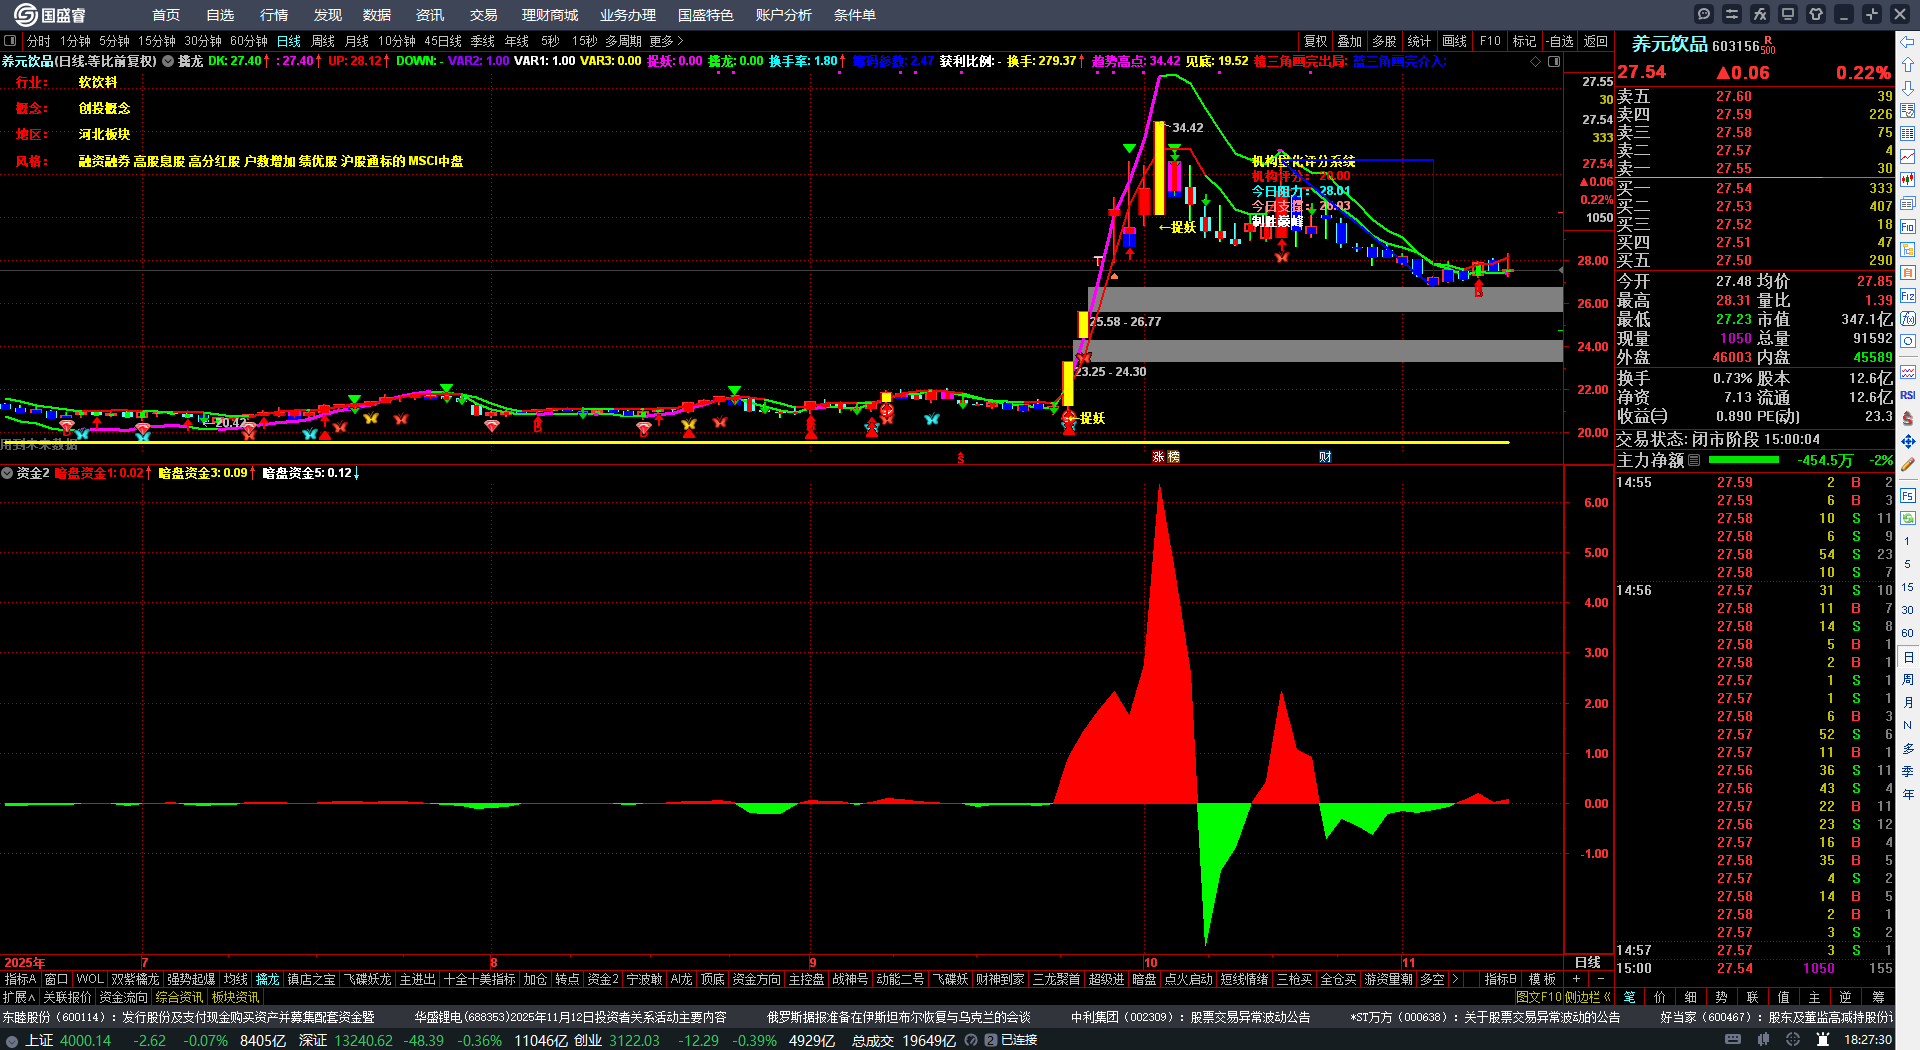1920x1050 pixels.
Task: Open the colored grid table icon in sidebar
Action: 1908,134
